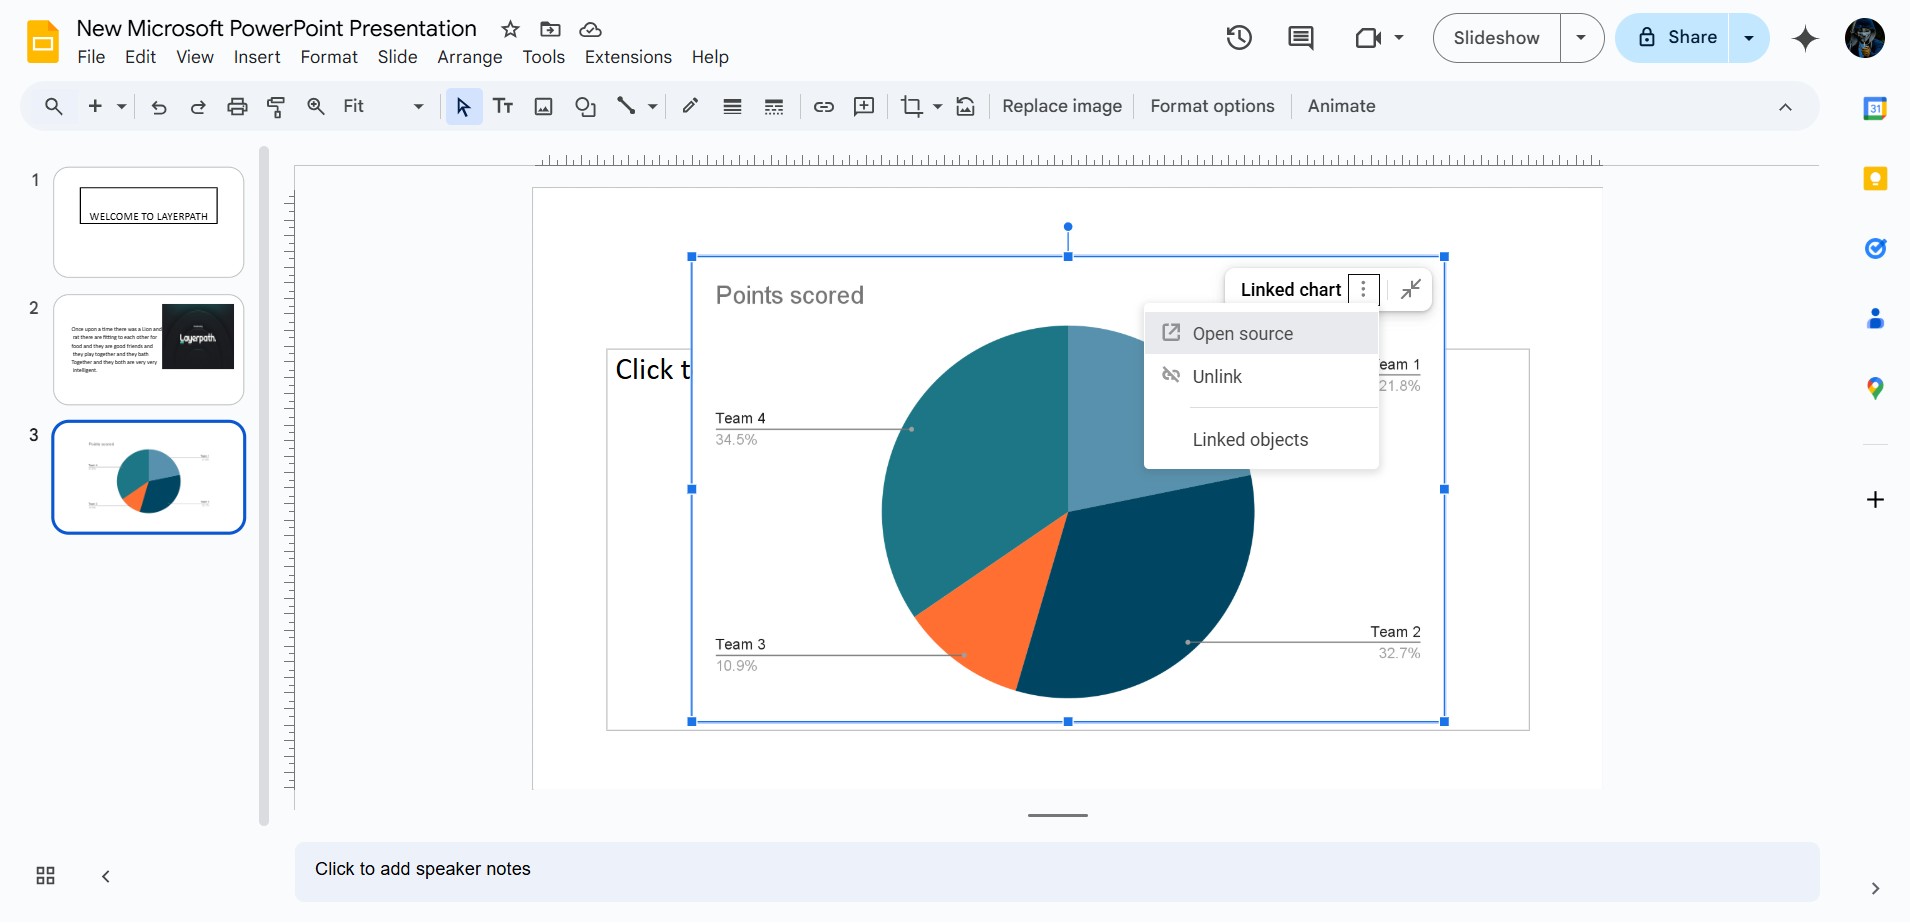The width and height of the screenshot is (1910, 923).
Task: Choose Open source from linked chart menu
Action: tap(1261, 334)
